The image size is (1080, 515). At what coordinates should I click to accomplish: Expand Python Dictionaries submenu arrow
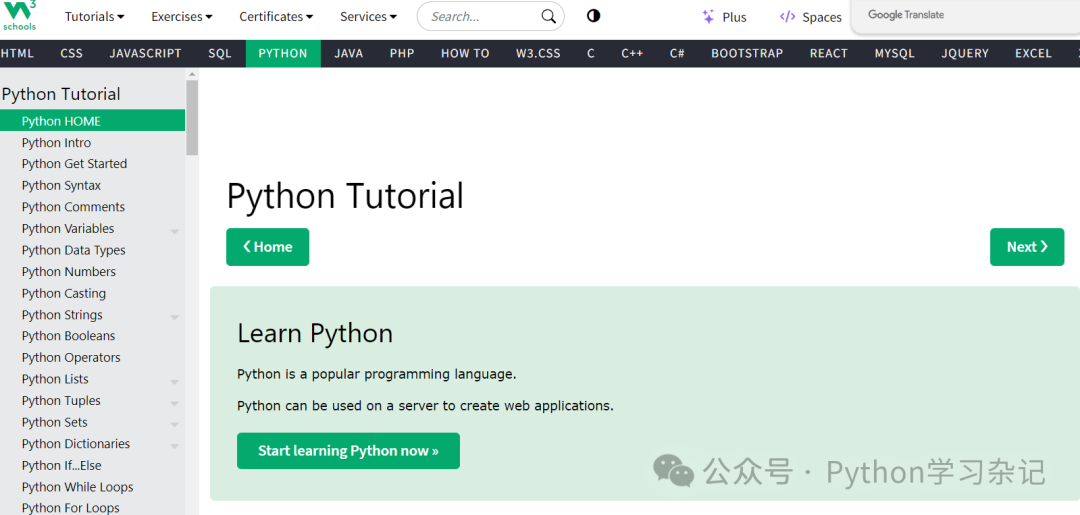coord(174,446)
